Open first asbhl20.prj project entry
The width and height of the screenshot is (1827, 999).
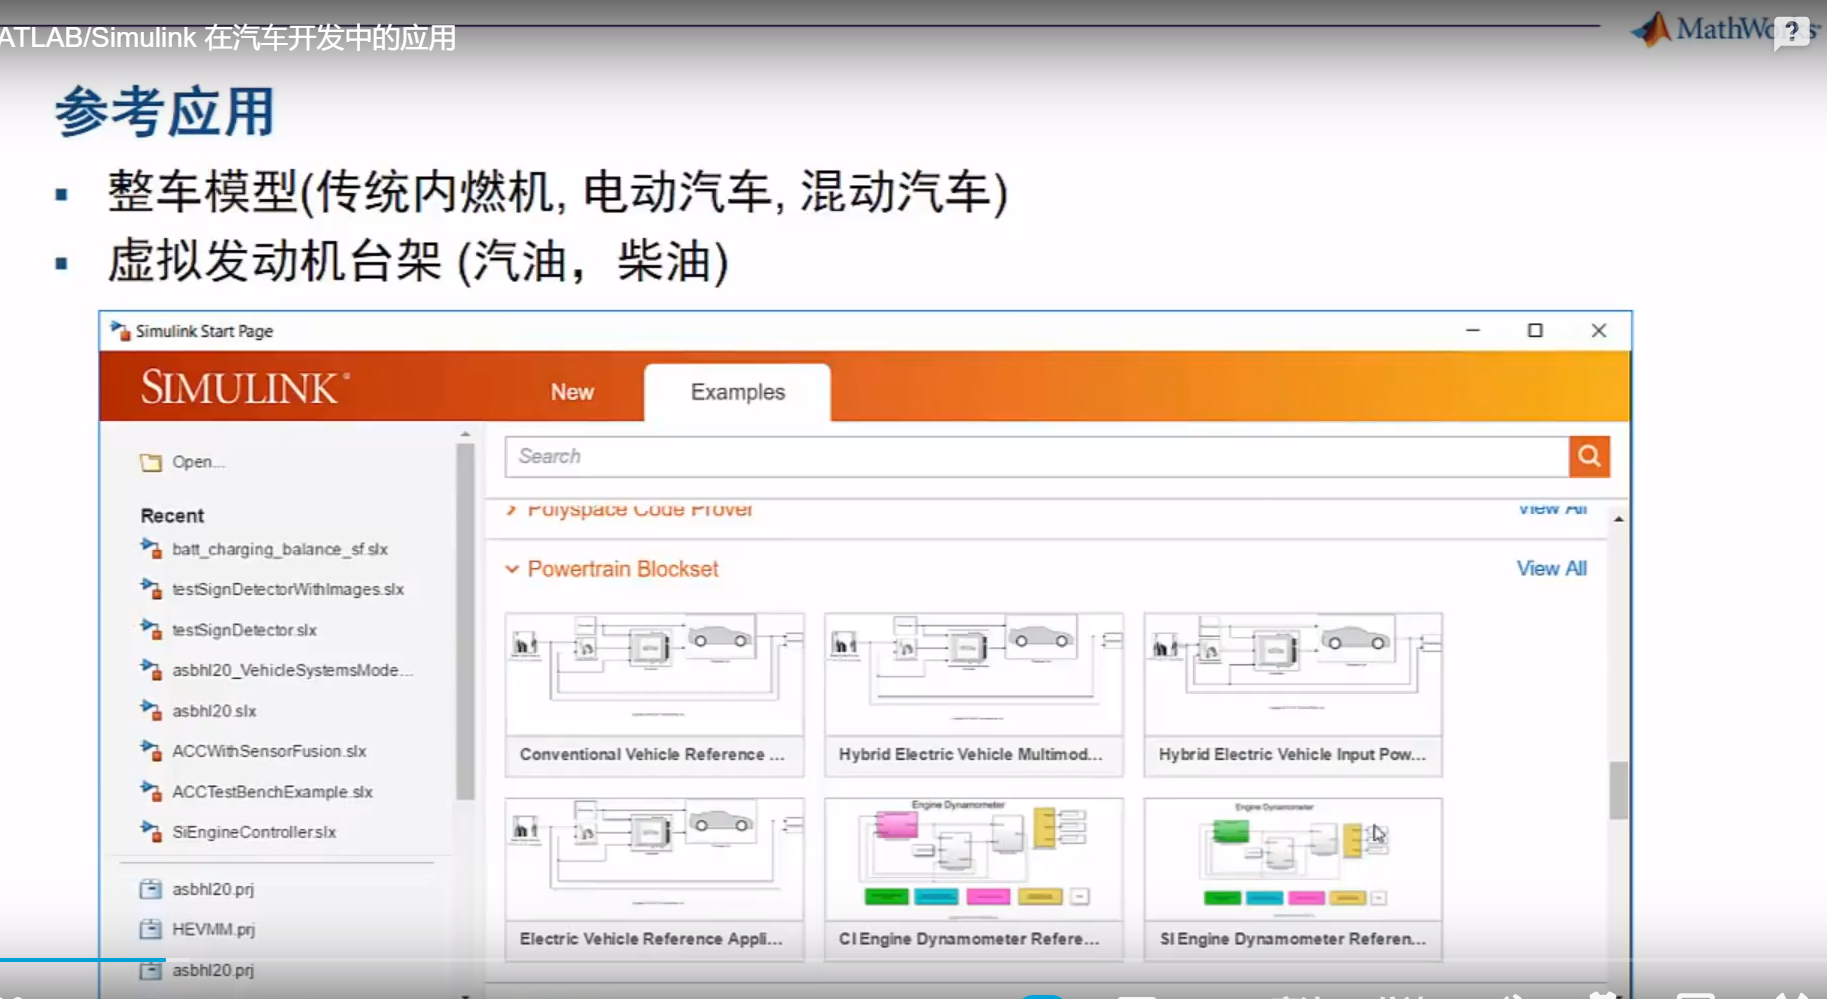click(x=213, y=889)
